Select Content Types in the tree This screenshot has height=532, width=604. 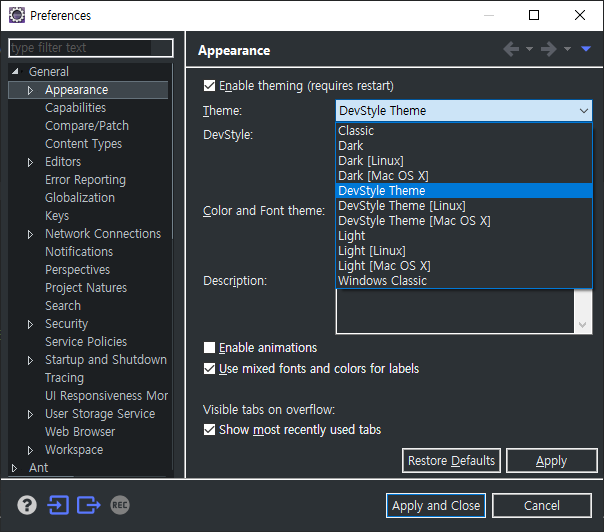coord(84,144)
